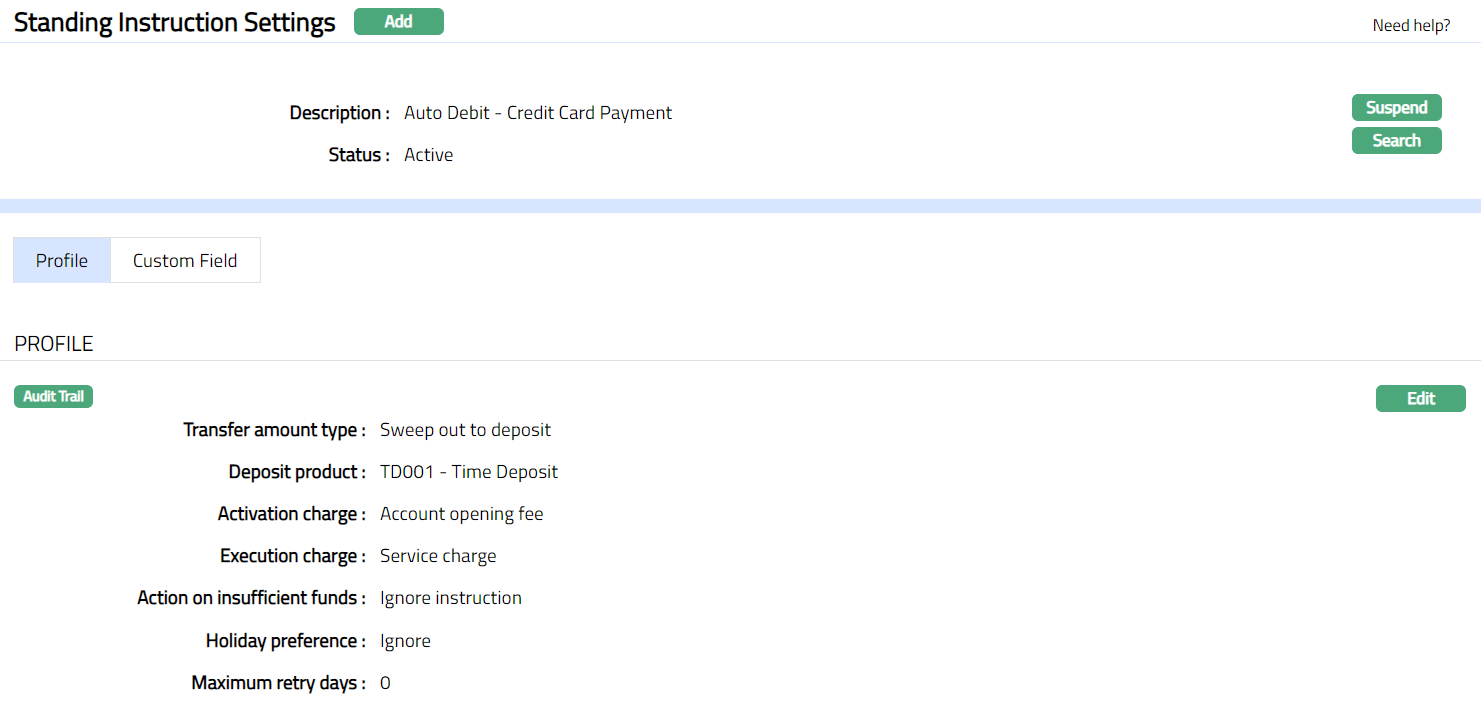The width and height of the screenshot is (1481, 708).
Task: Suspend this standing instruction
Action: 1396,108
